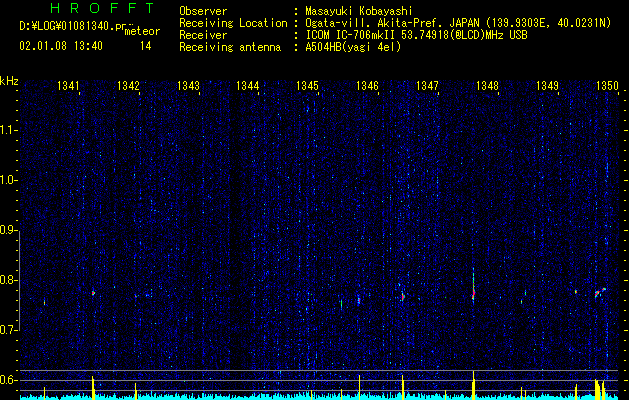629x400 pixels.
Task: Click the 1348 time axis label
Action: point(487,86)
